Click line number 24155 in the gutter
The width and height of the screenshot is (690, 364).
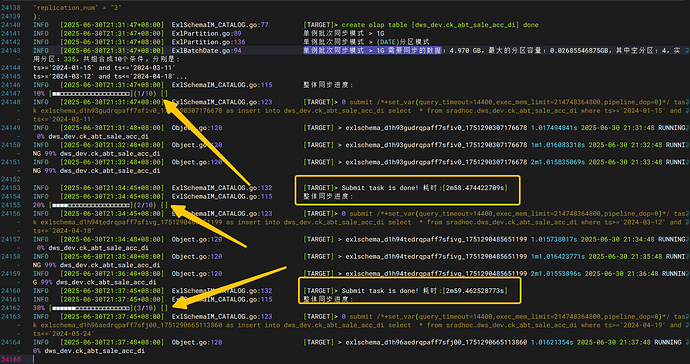tap(11, 205)
